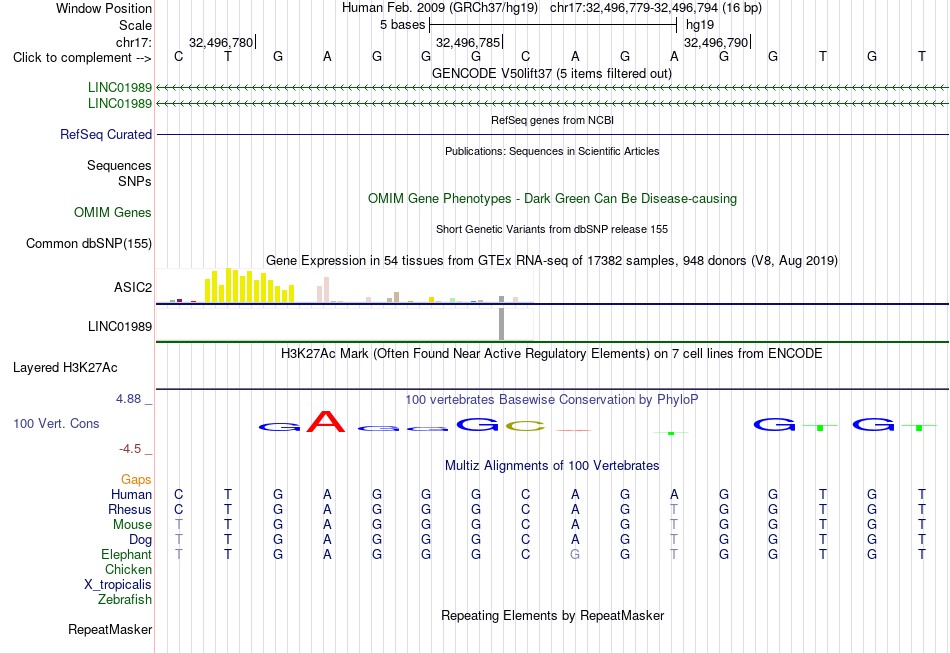Click the "chr17:" ruler label
The image size is (950, 653).
(x=133, y=42)
